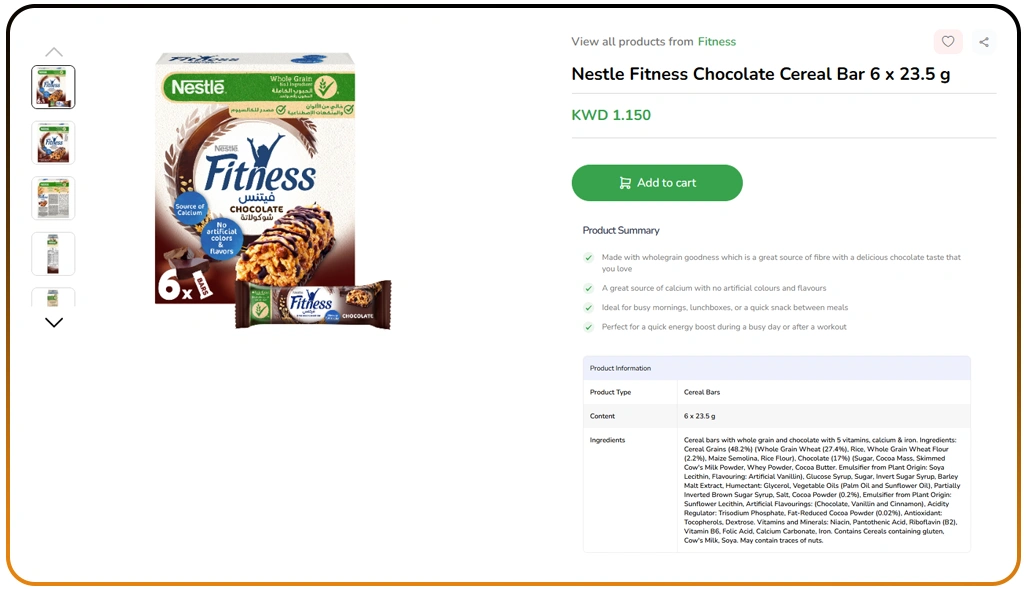Click the Product Information header row
Screen dimensions: 1026x589
click(777, 368)
